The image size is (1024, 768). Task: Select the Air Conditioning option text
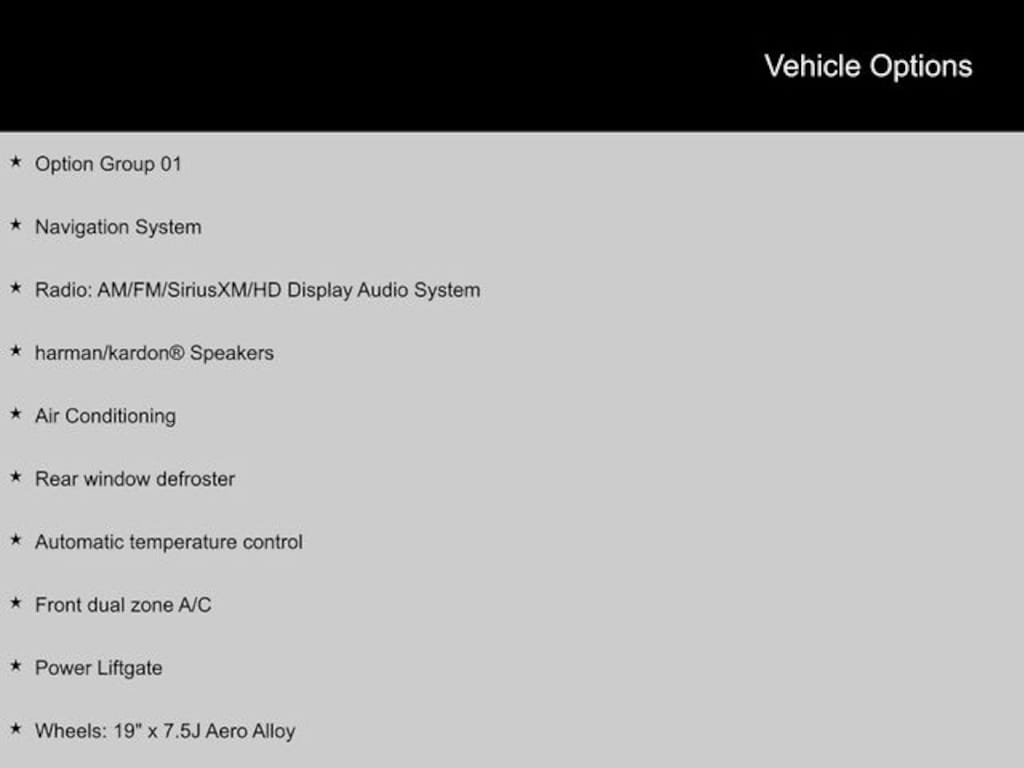[105, 416]
